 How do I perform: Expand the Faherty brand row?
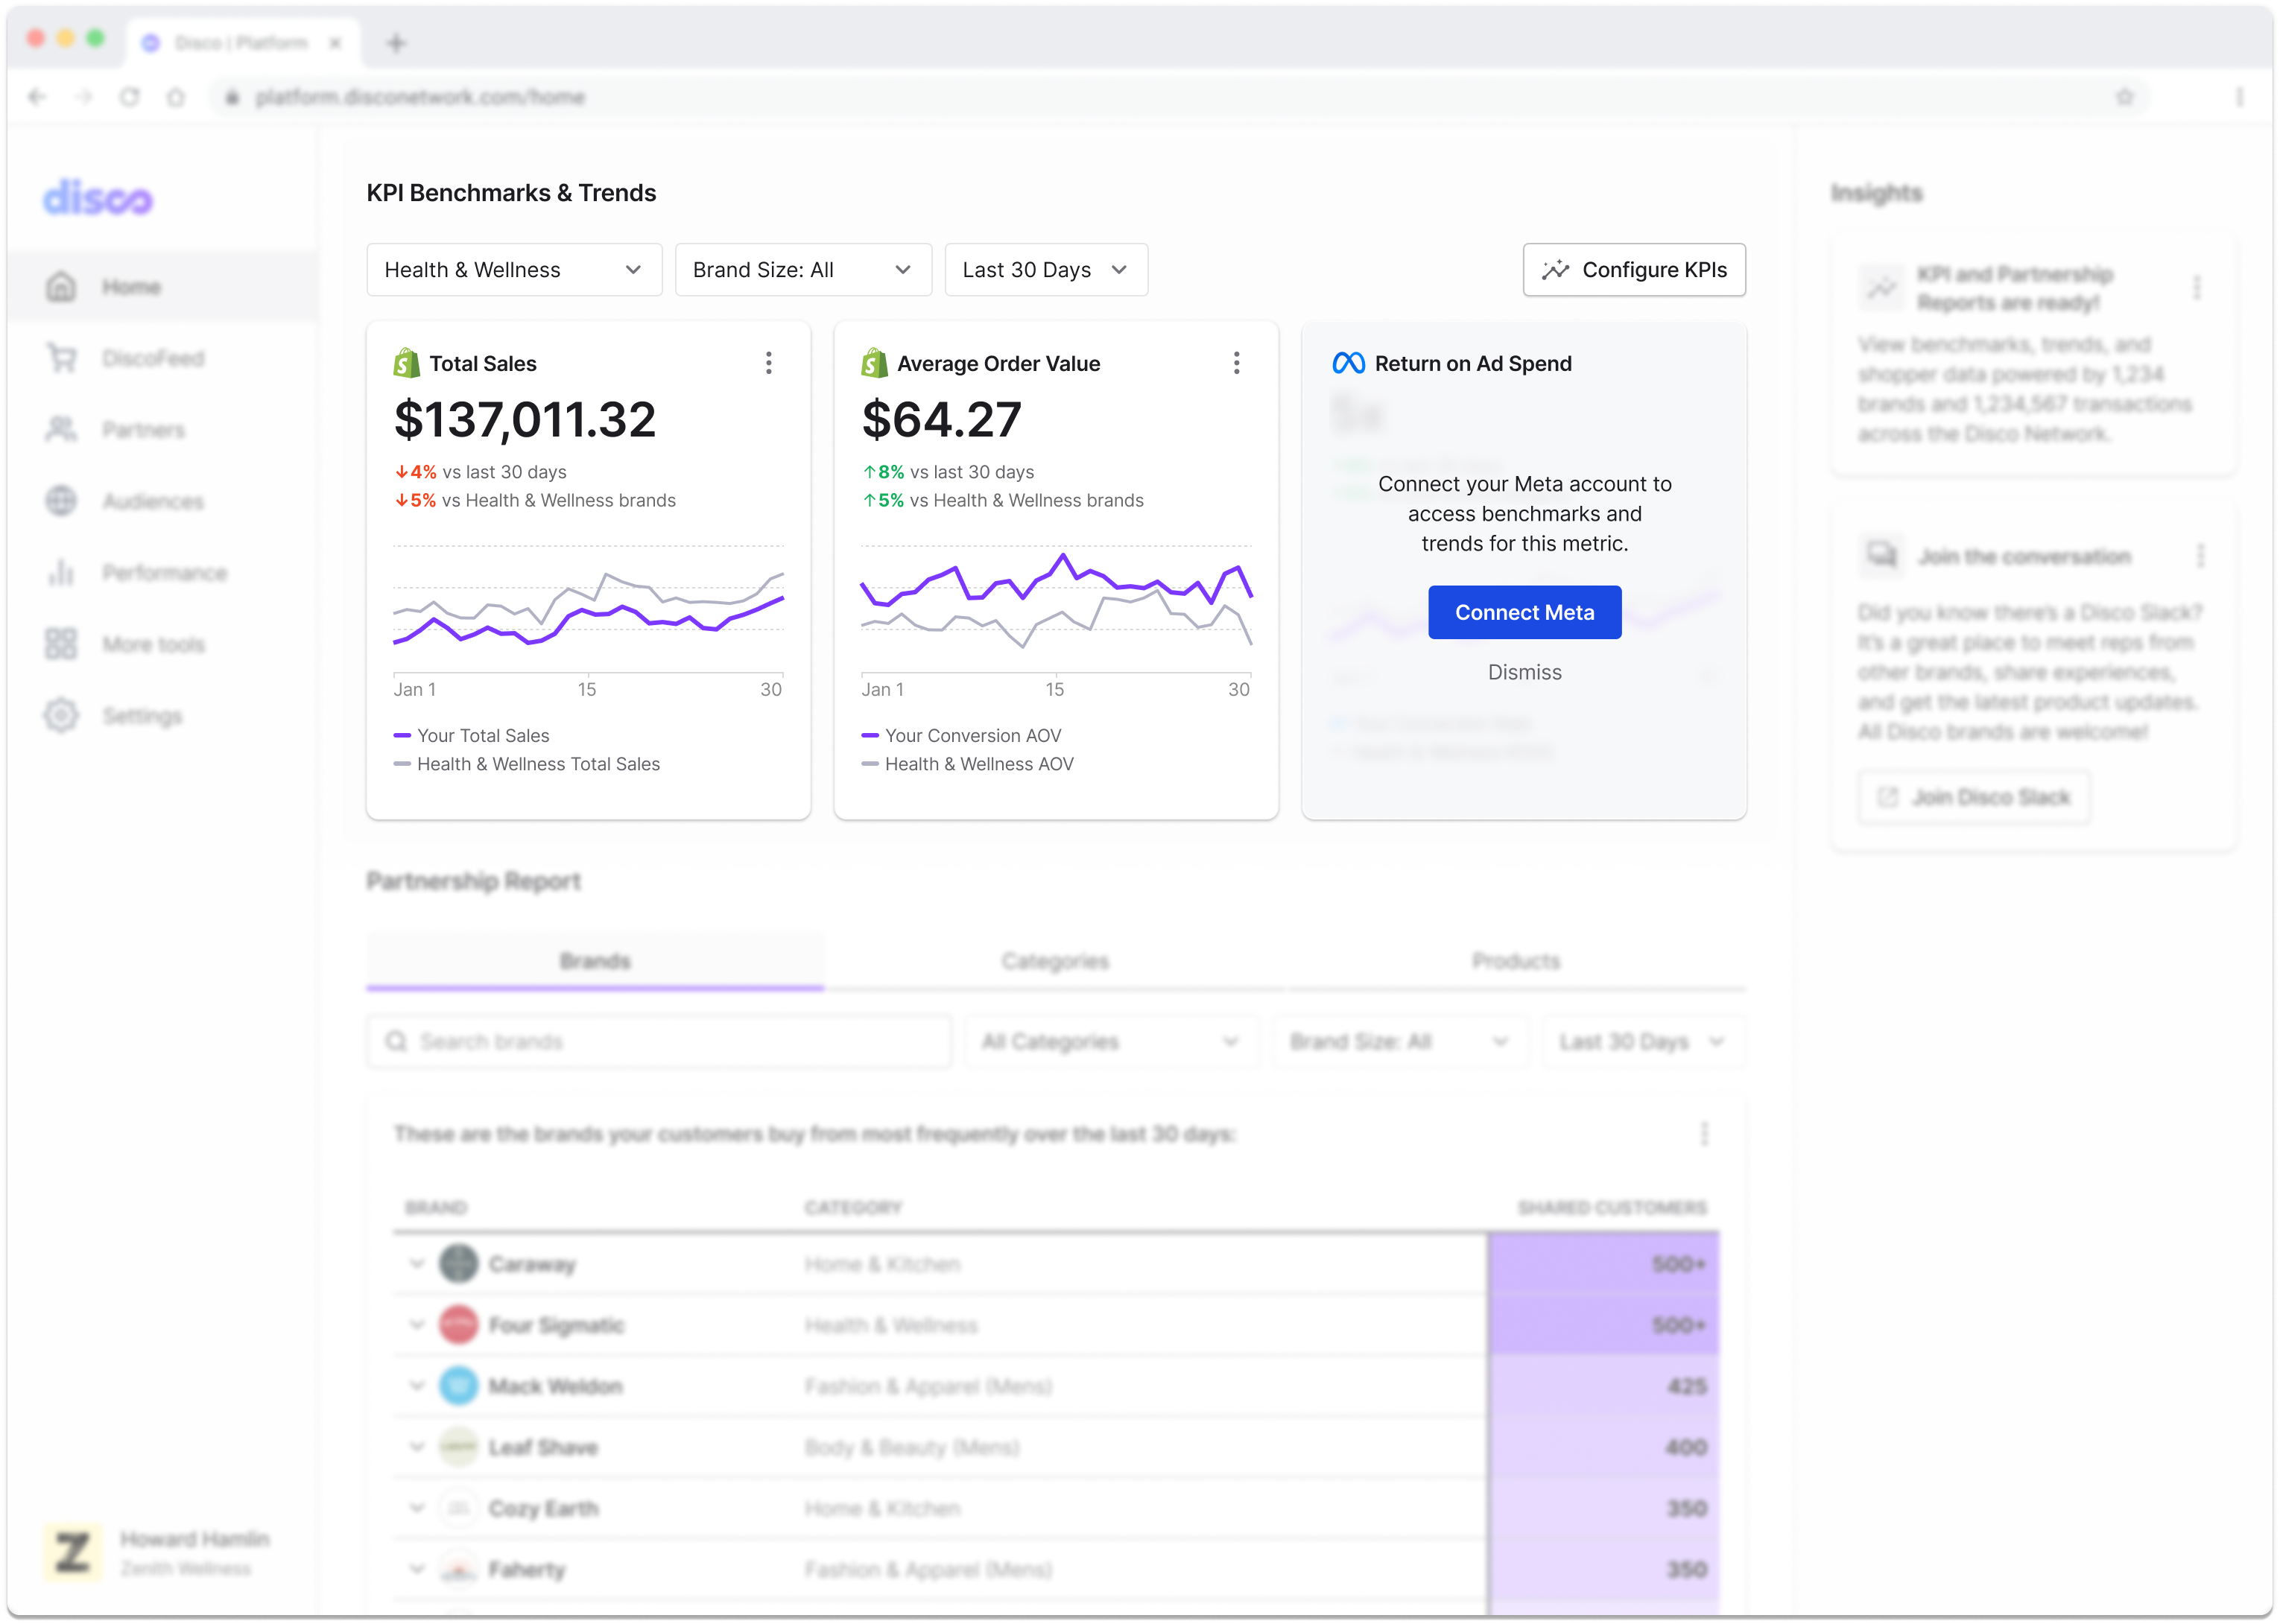(x=417, y=1569)
